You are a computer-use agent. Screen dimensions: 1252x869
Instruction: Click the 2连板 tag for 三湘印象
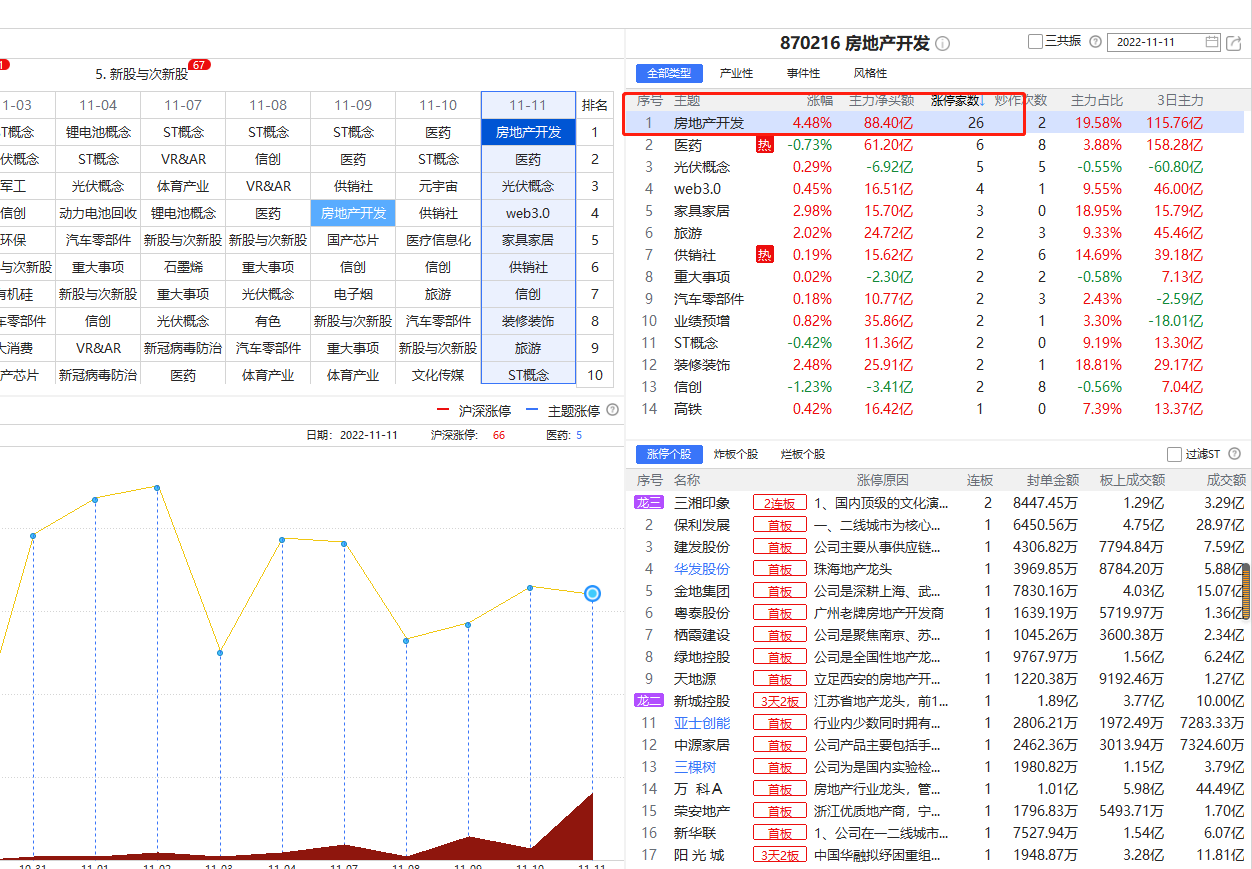tap(780, 503)
